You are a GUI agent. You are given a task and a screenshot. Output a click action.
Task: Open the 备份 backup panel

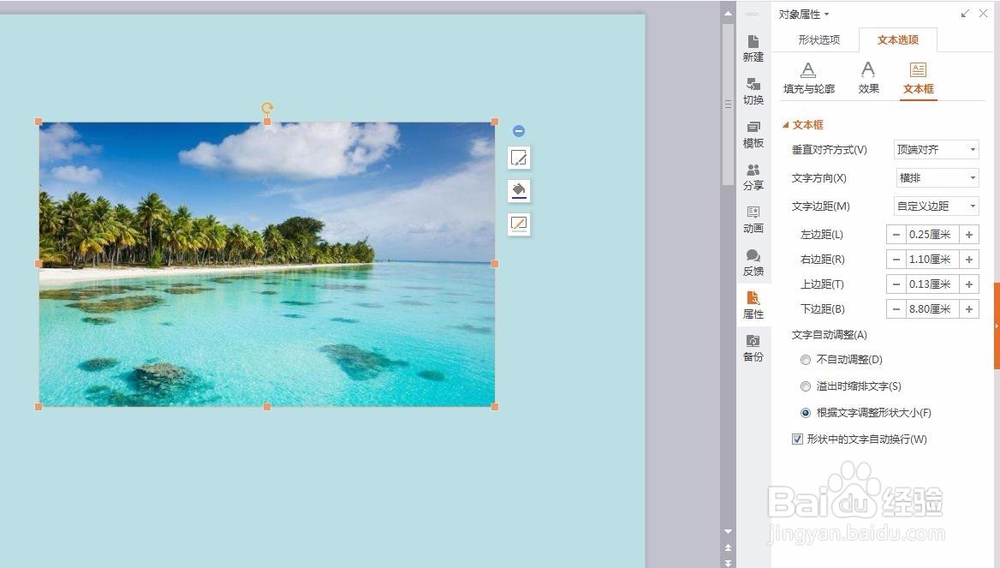click(x=753, y=348)
